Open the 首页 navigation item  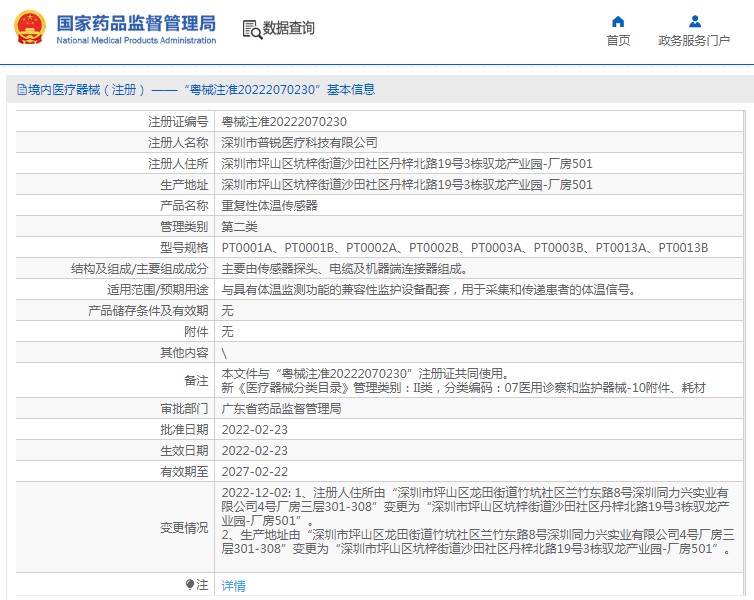pos(618,41)
